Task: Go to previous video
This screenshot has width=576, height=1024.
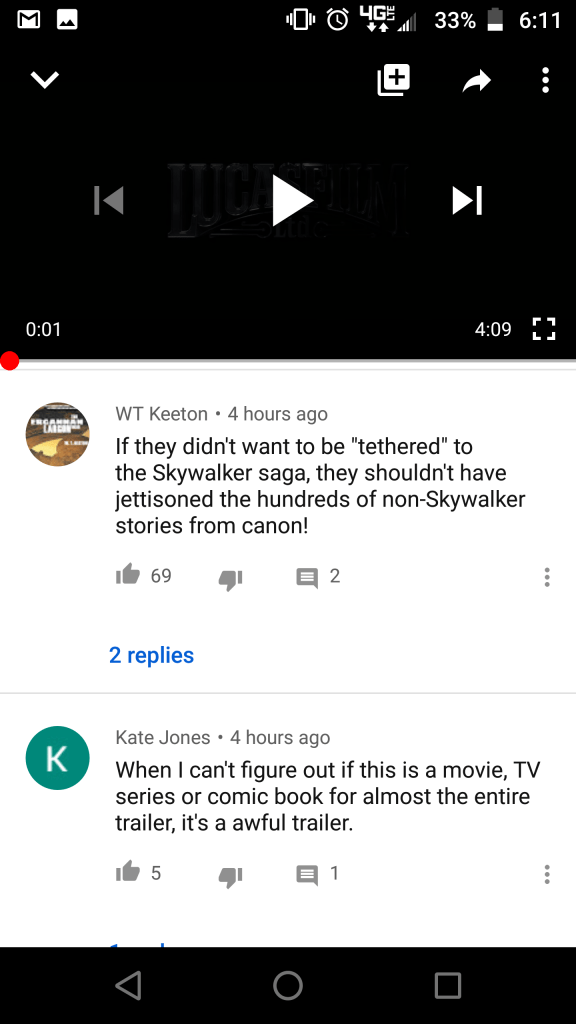Action: 109,200
